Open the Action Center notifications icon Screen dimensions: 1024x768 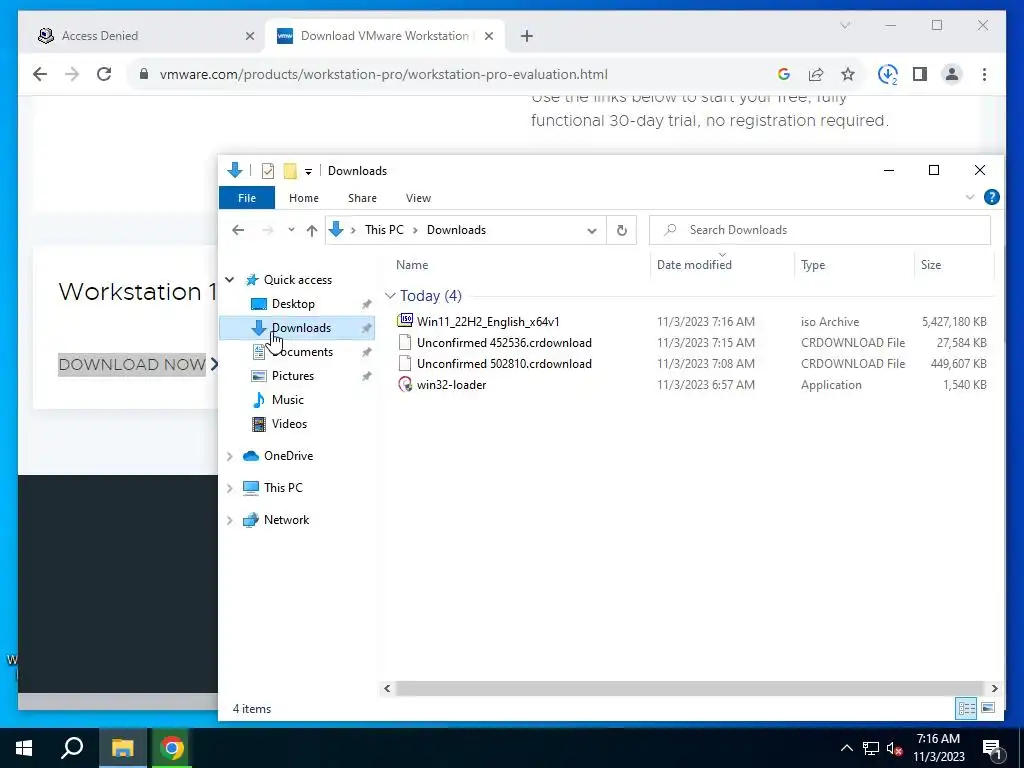993,749
